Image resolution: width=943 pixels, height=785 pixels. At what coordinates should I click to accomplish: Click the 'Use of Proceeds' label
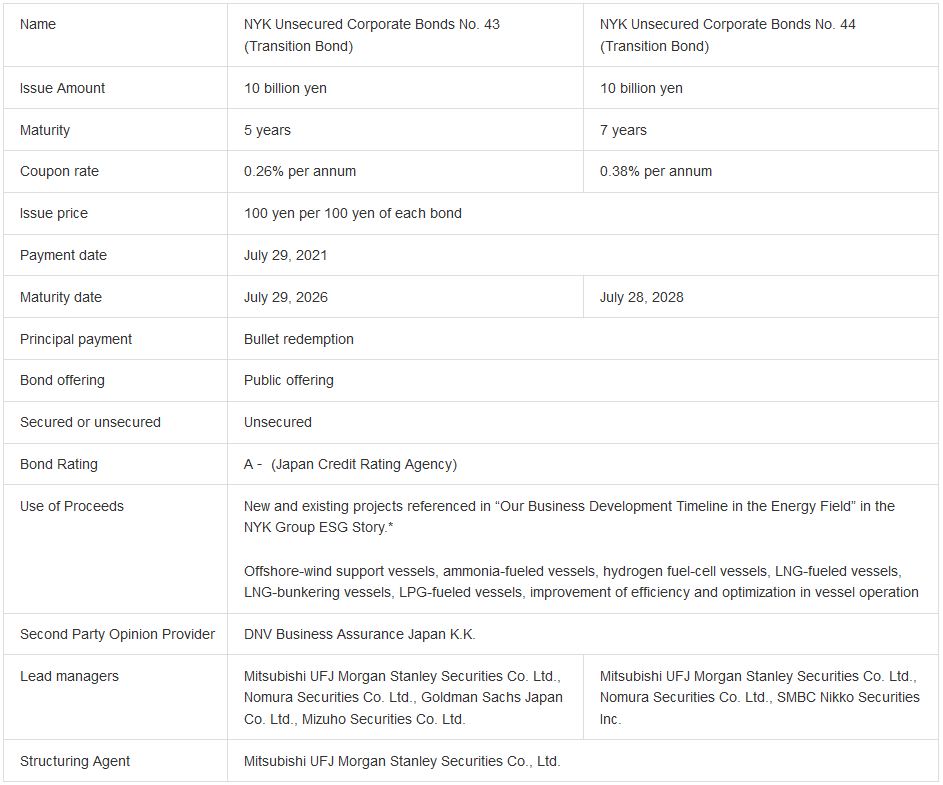pos(72,506)
